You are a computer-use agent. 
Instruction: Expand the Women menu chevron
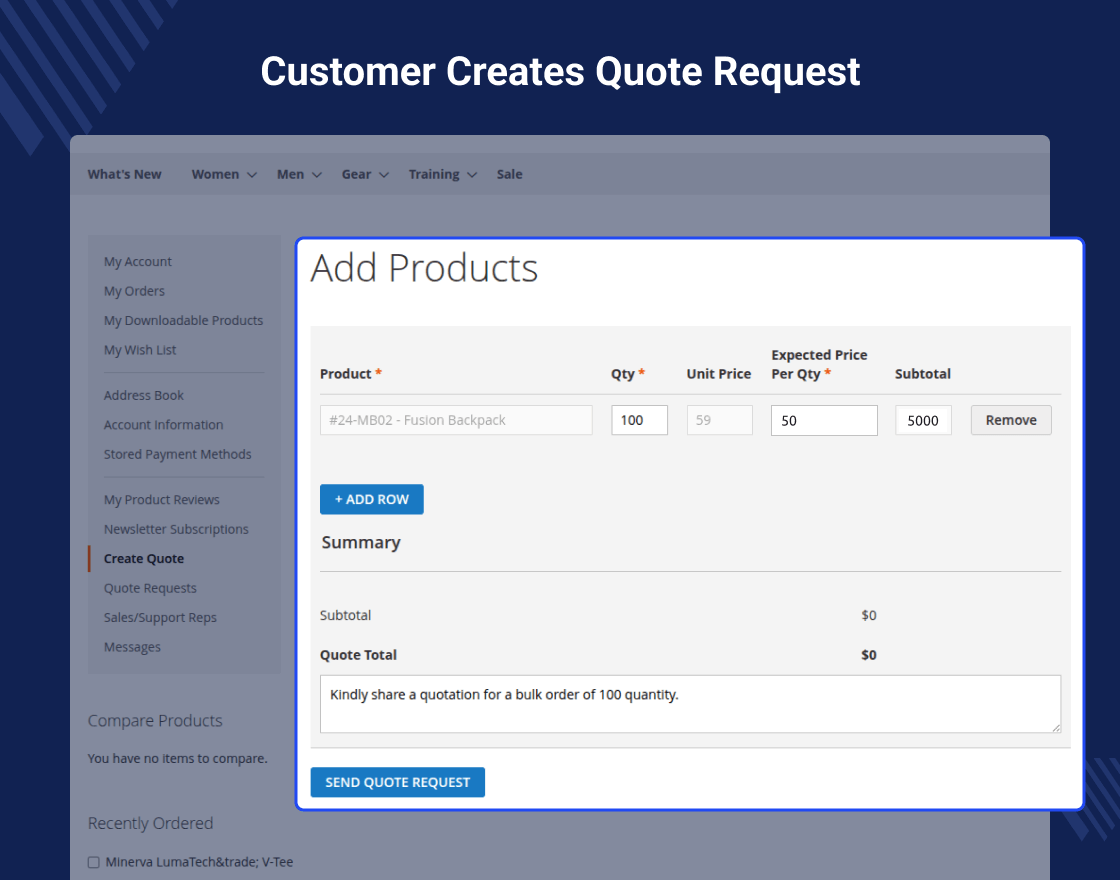[x=252, y=175]
